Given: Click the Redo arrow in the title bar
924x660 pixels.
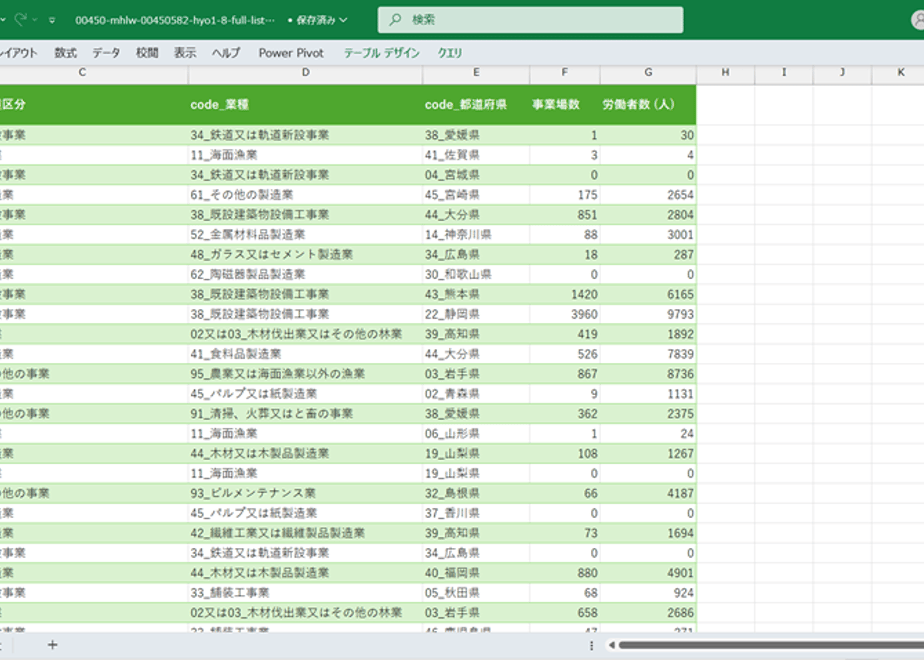Looking at the screenshot, I should click(x=21, y=19).
